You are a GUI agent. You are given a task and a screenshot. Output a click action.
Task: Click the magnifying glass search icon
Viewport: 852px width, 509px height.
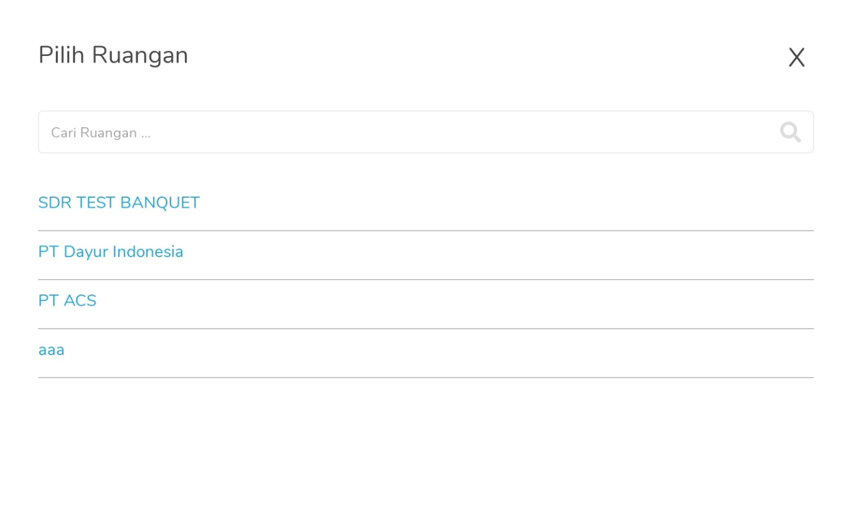pyautogui.click(x=790, y=132)
